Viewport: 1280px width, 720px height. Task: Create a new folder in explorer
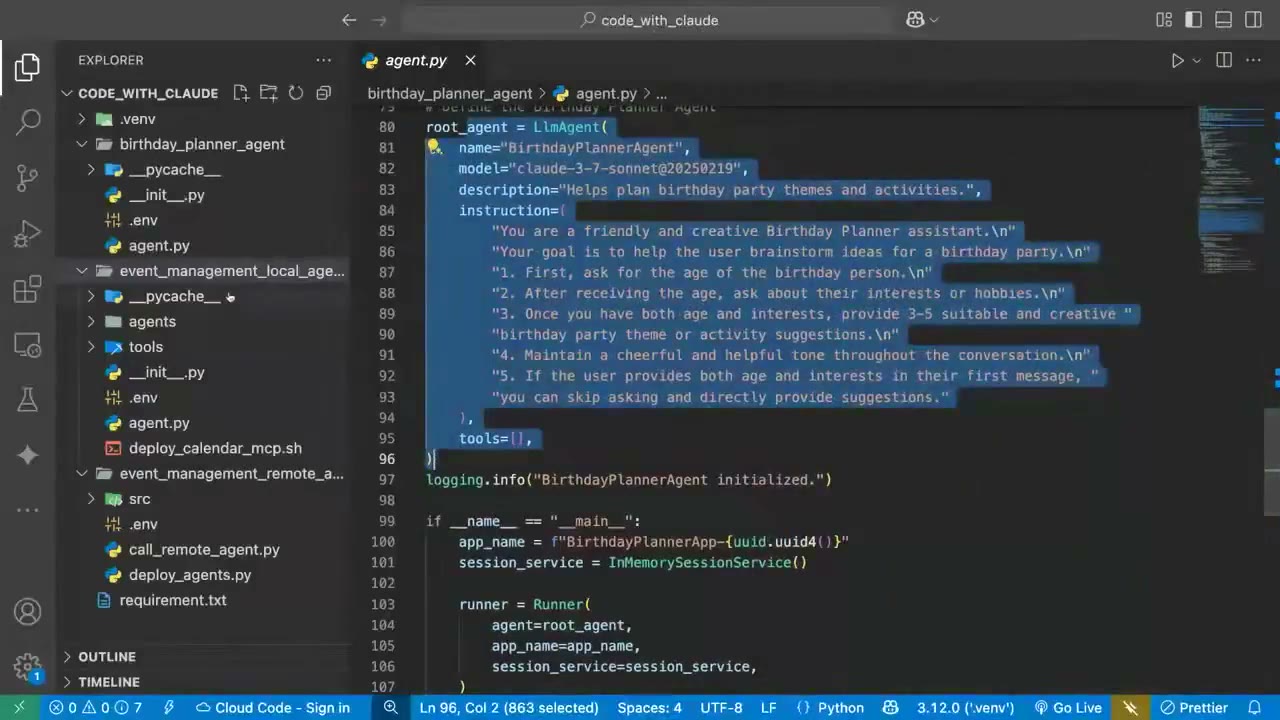[268, 93]
